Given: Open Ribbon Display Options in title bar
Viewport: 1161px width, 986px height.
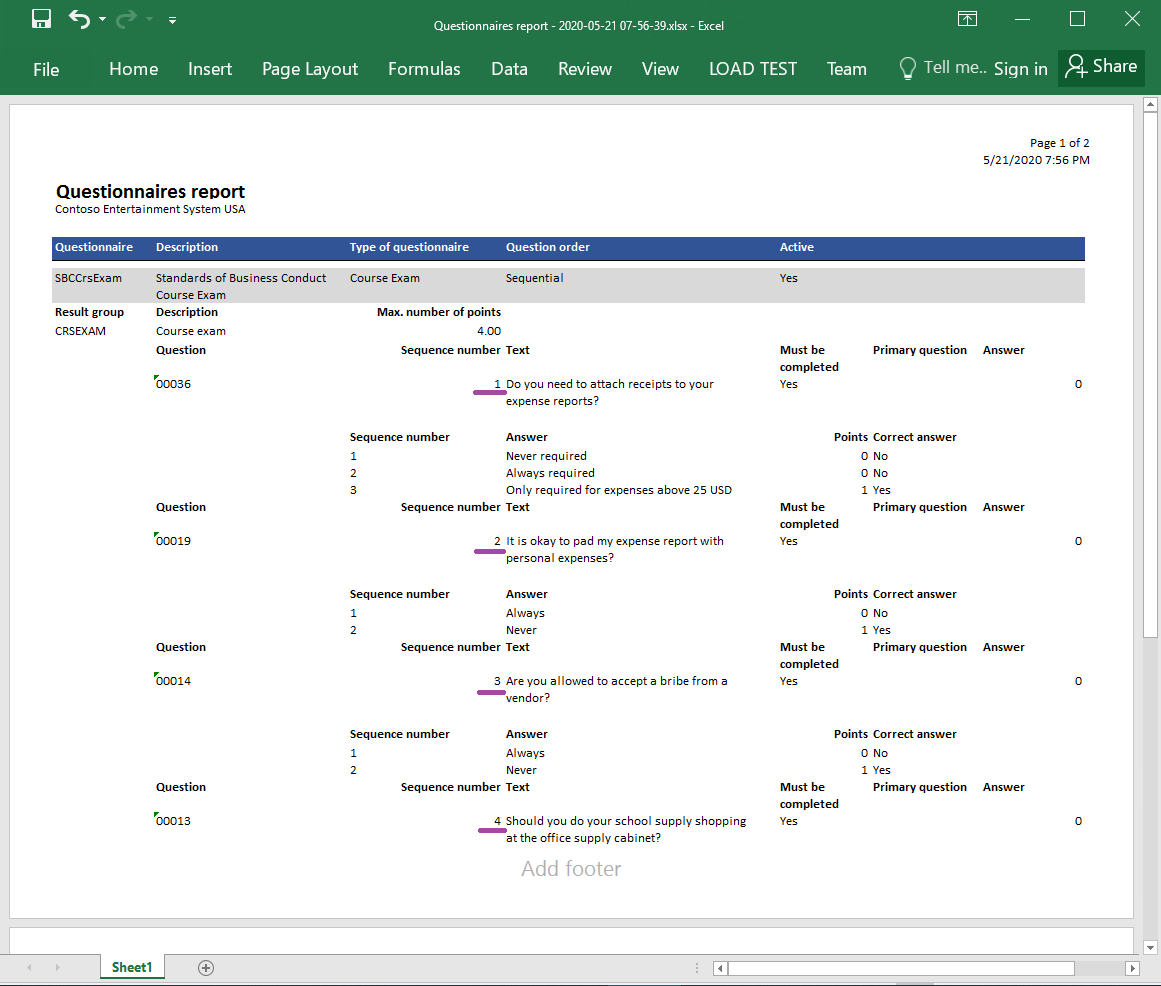Looking at the screenshot, I should click(x=966, y=19).
